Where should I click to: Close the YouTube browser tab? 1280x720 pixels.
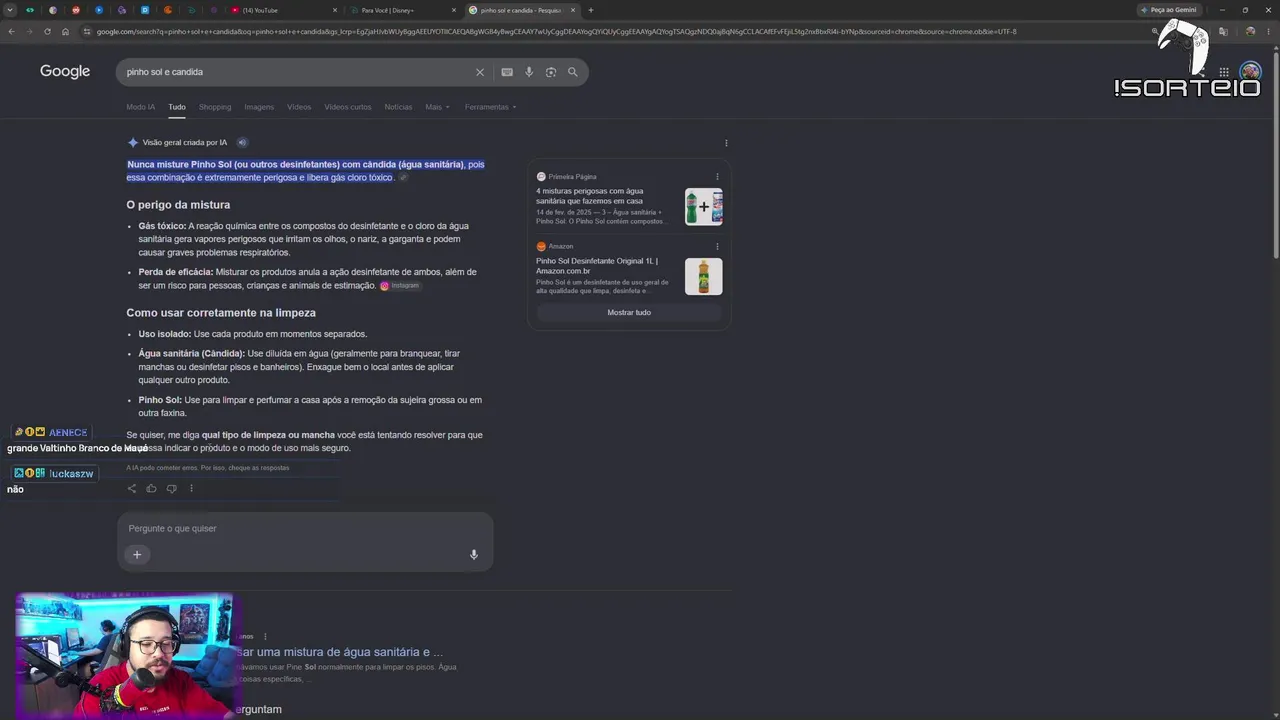point(334,10)
